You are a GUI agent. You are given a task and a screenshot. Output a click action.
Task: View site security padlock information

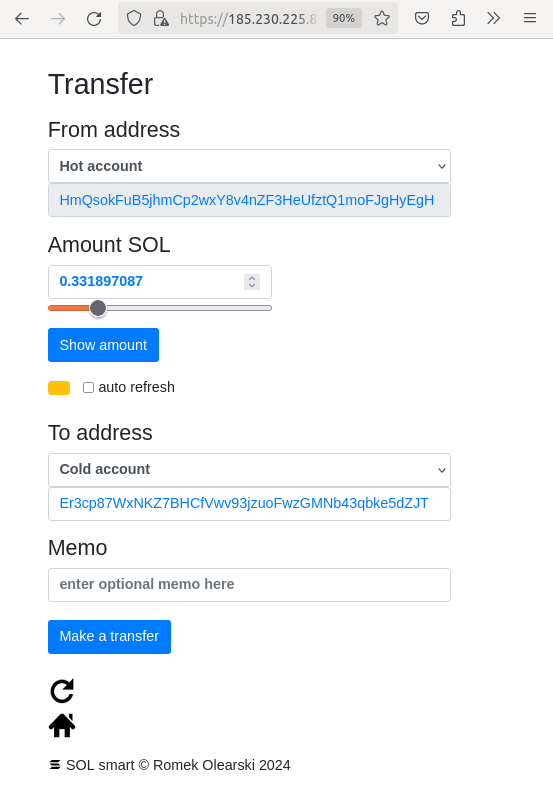click(161, 19)
